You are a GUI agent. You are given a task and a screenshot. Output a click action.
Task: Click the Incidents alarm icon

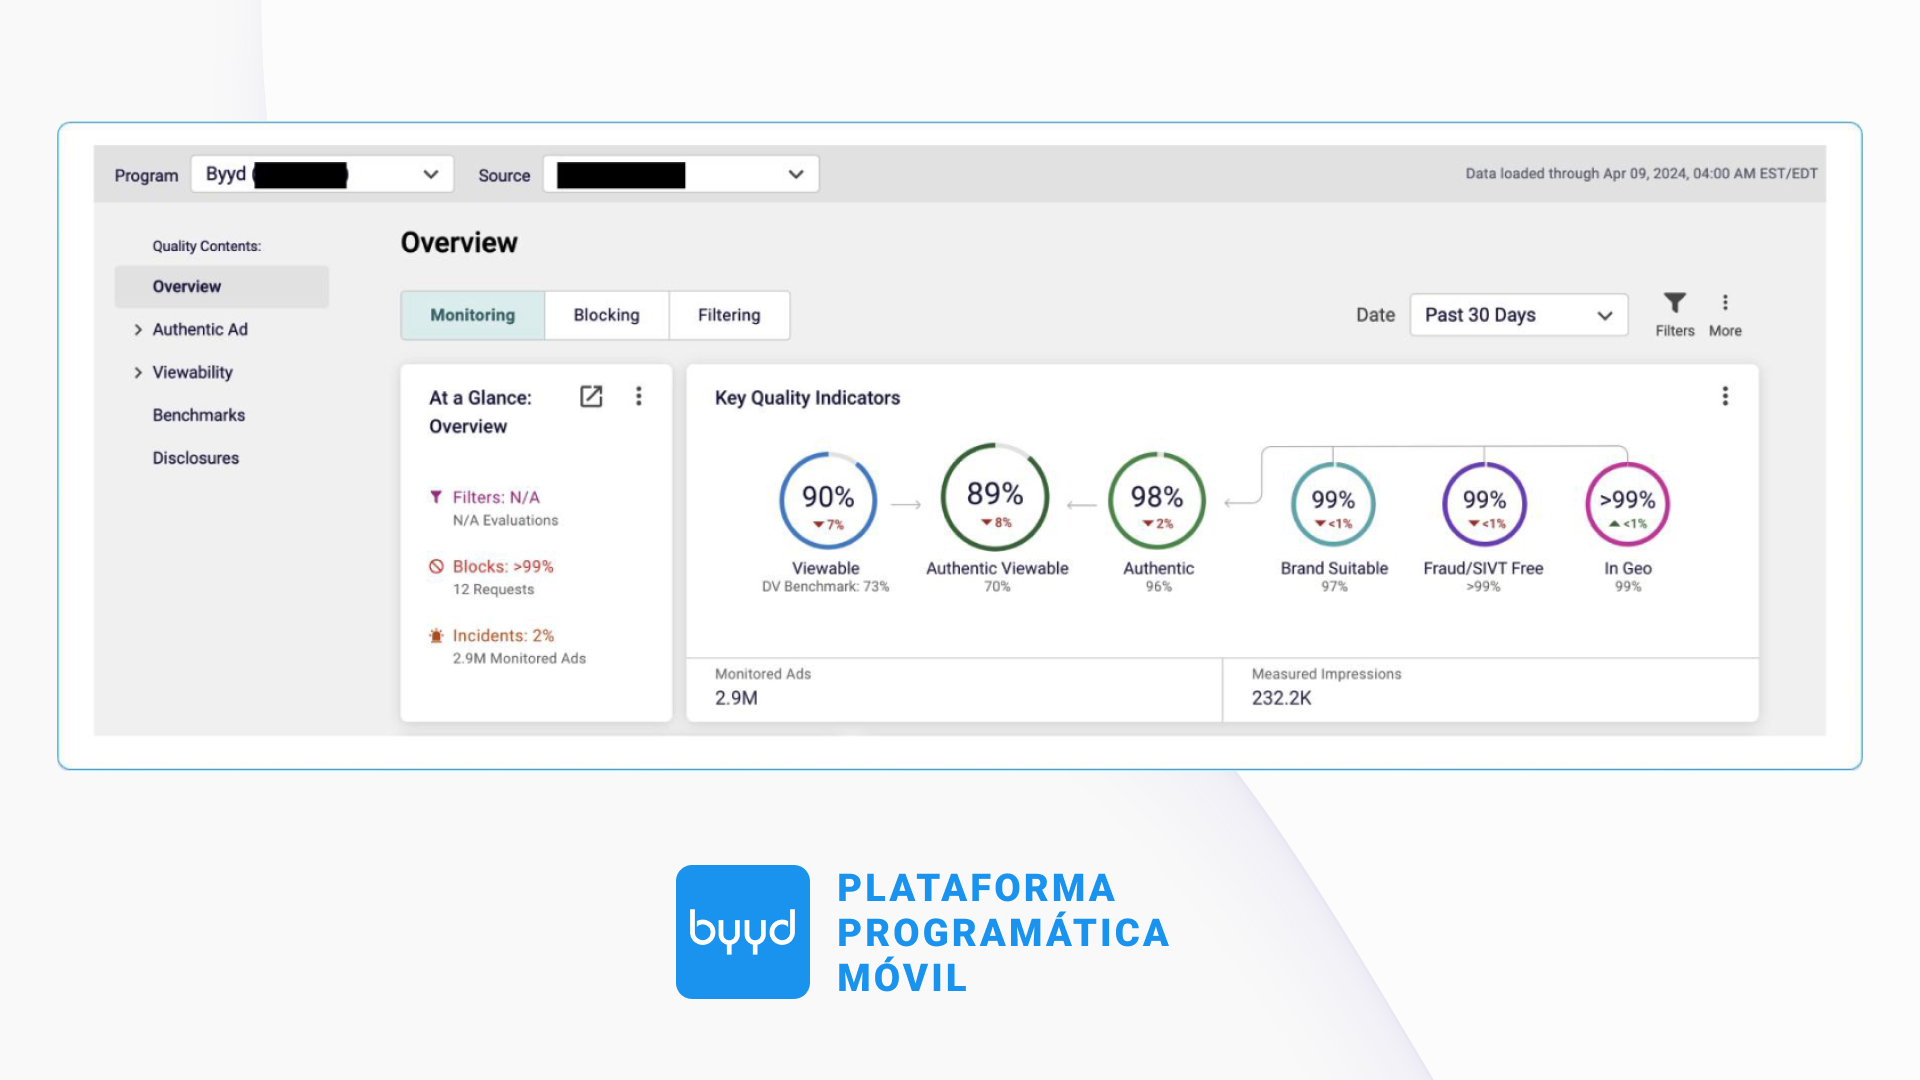click(x=436, y=636)
